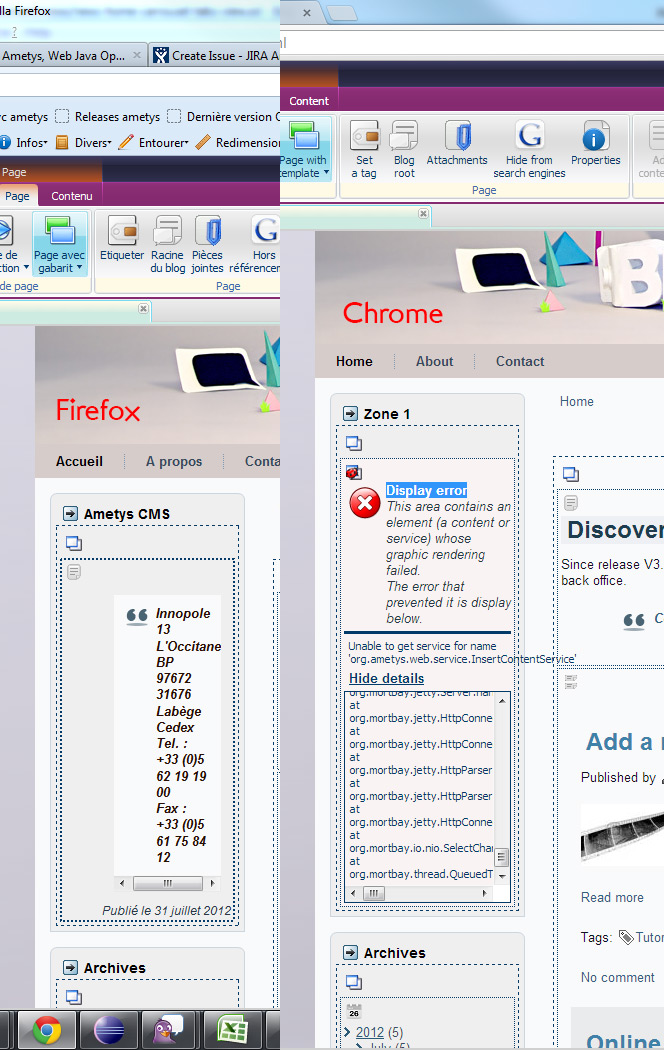The image size is (664, 1050).
Task: Open the About menu item in Chrome
Action: [434, 362]
